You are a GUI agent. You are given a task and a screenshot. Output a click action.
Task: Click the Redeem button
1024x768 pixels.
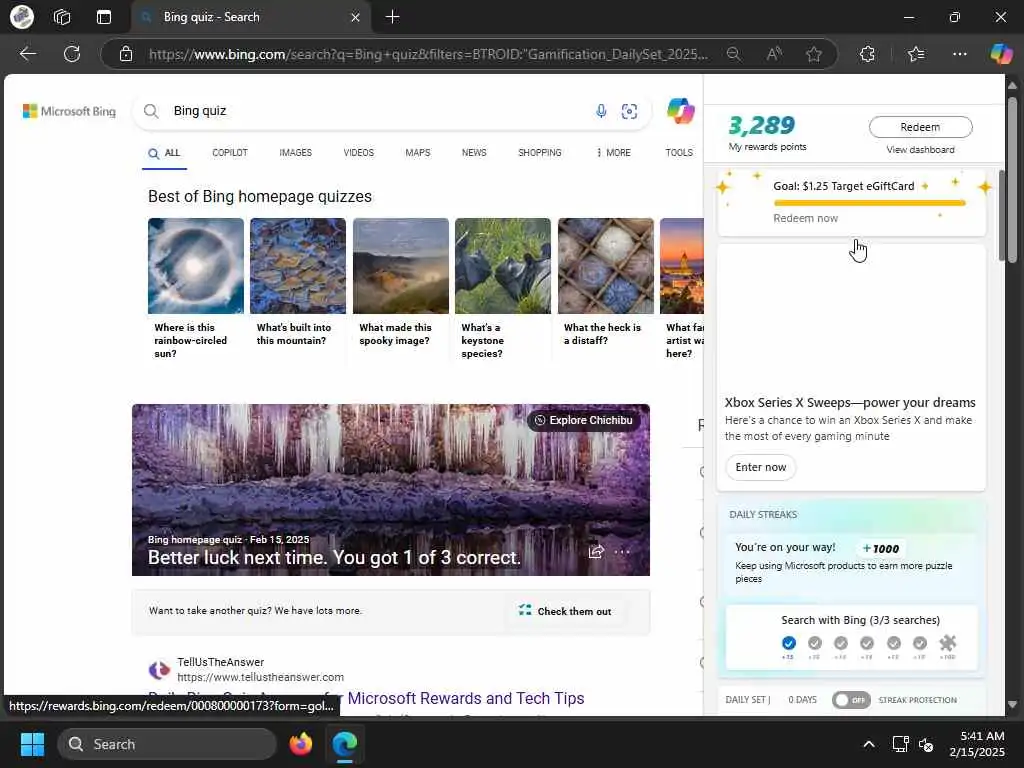(x=920, y=127)
